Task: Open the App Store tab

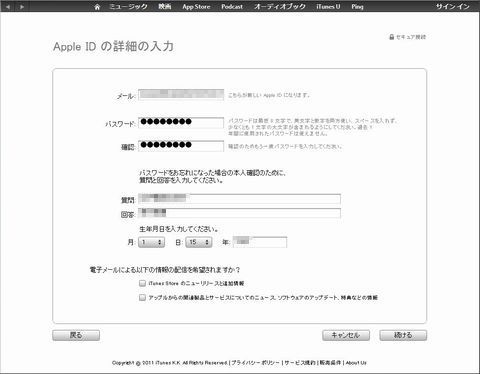Action: (x=196, y=7)
